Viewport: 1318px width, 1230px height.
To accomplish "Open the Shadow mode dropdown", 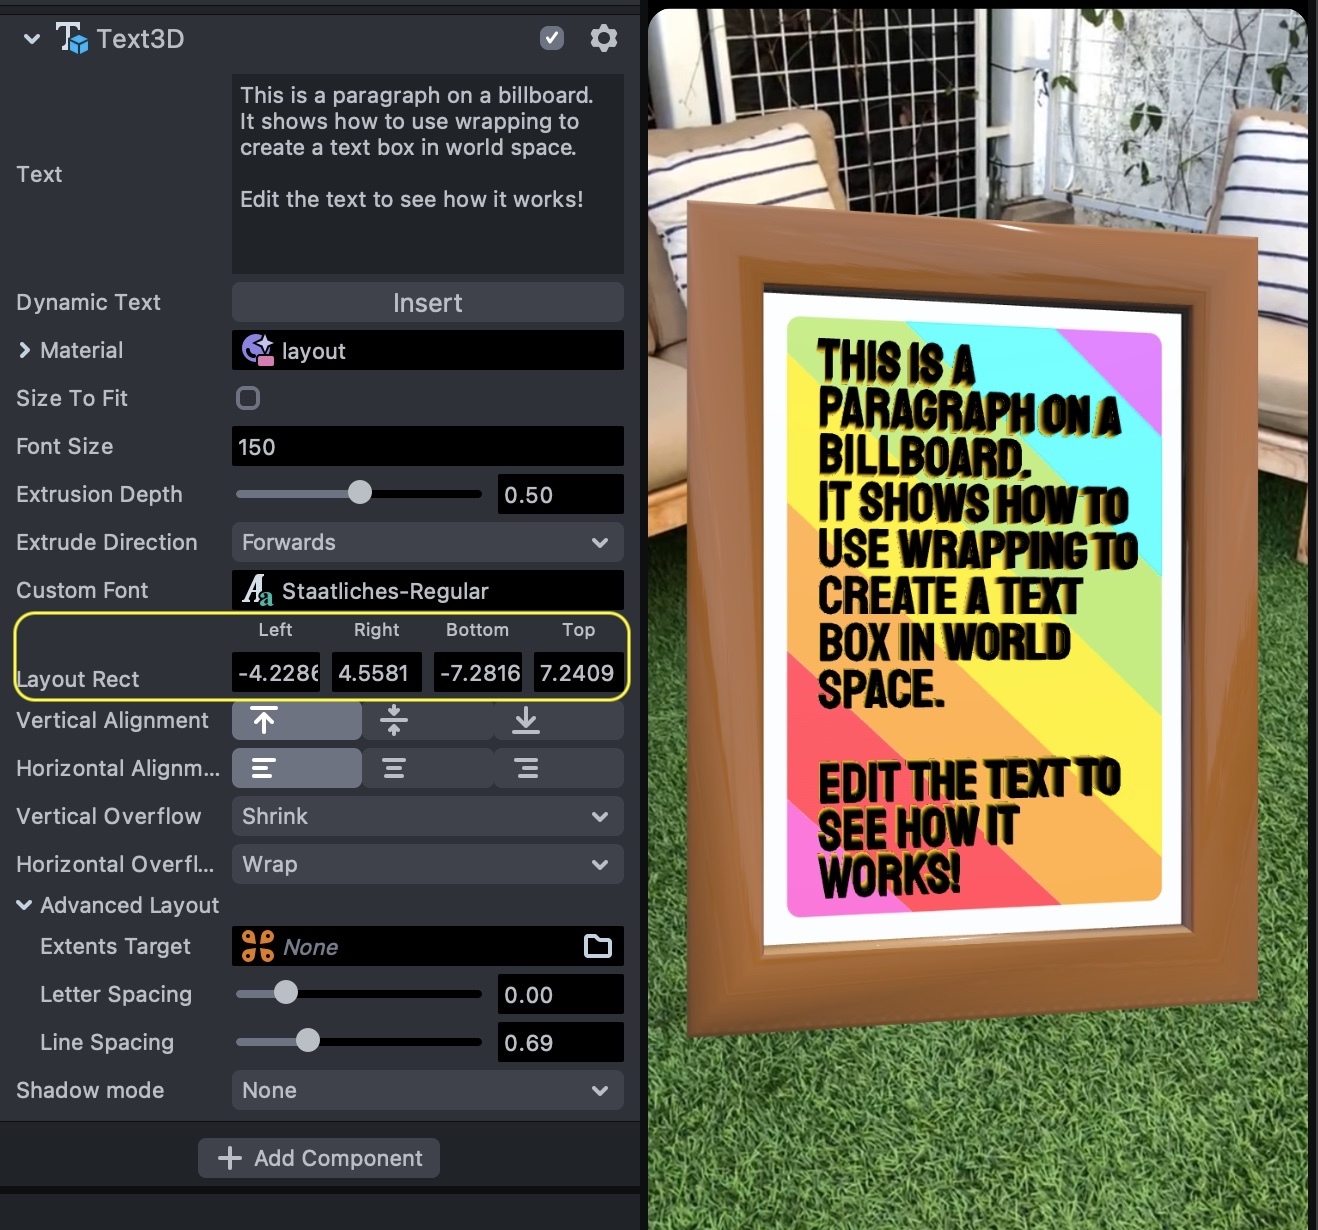I will 427,1090.
